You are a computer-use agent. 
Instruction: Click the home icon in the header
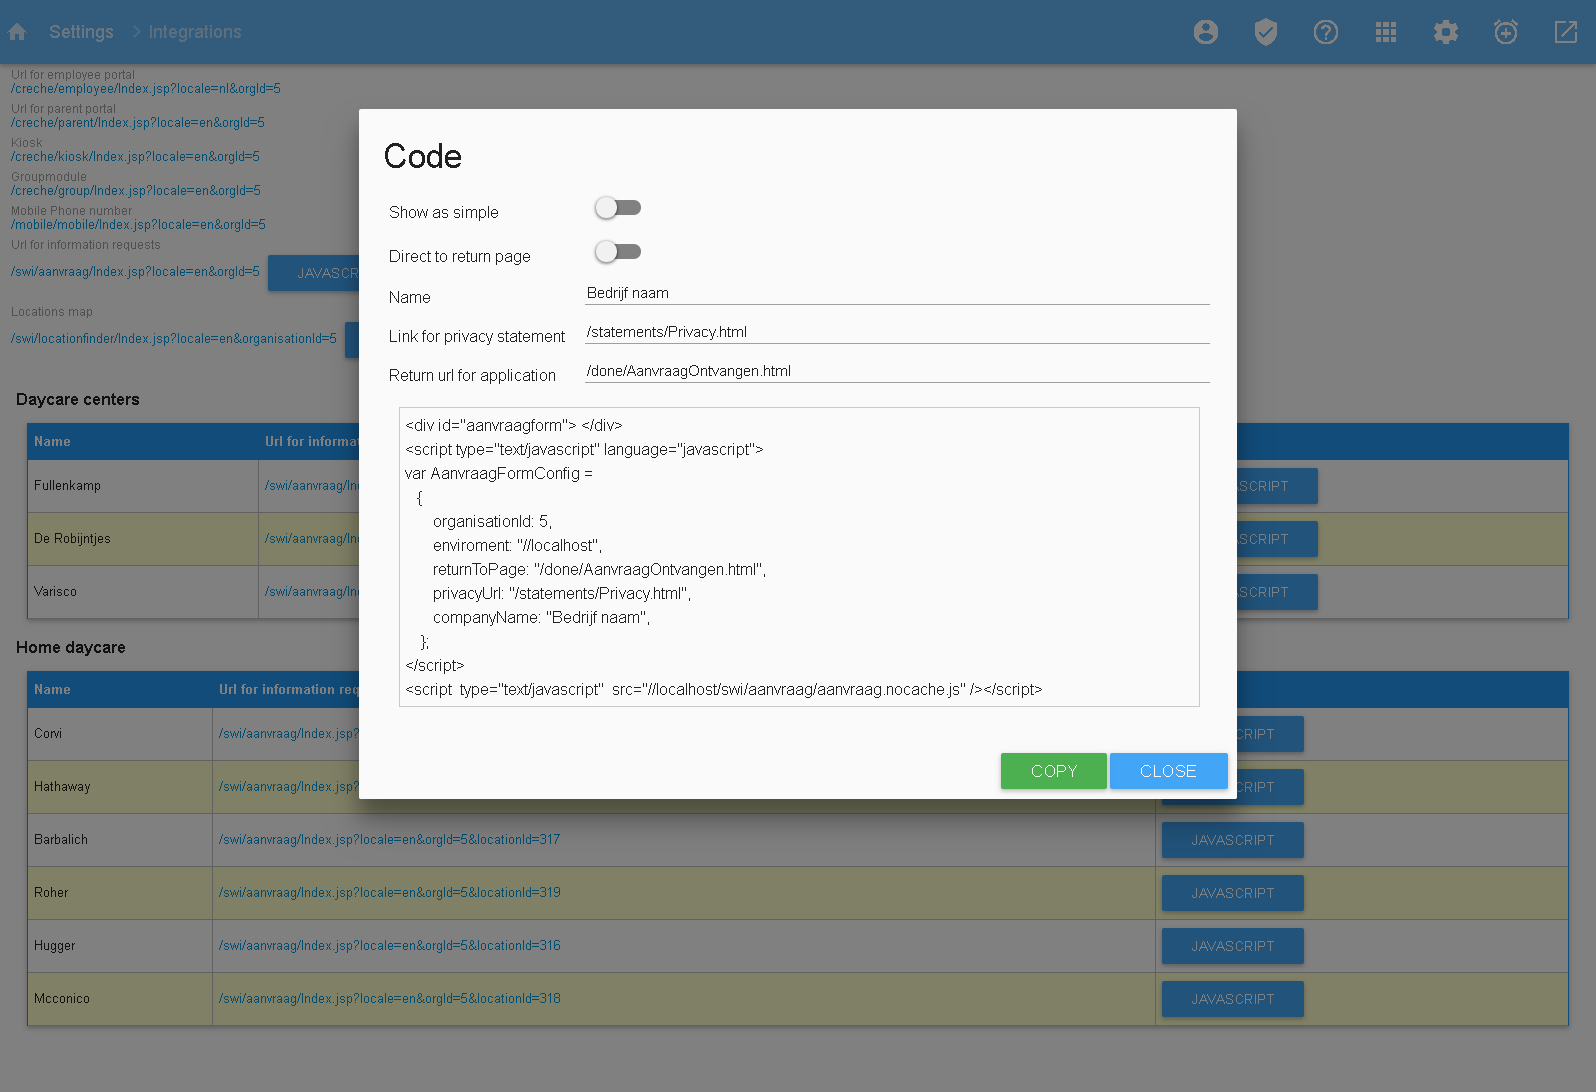17,32
